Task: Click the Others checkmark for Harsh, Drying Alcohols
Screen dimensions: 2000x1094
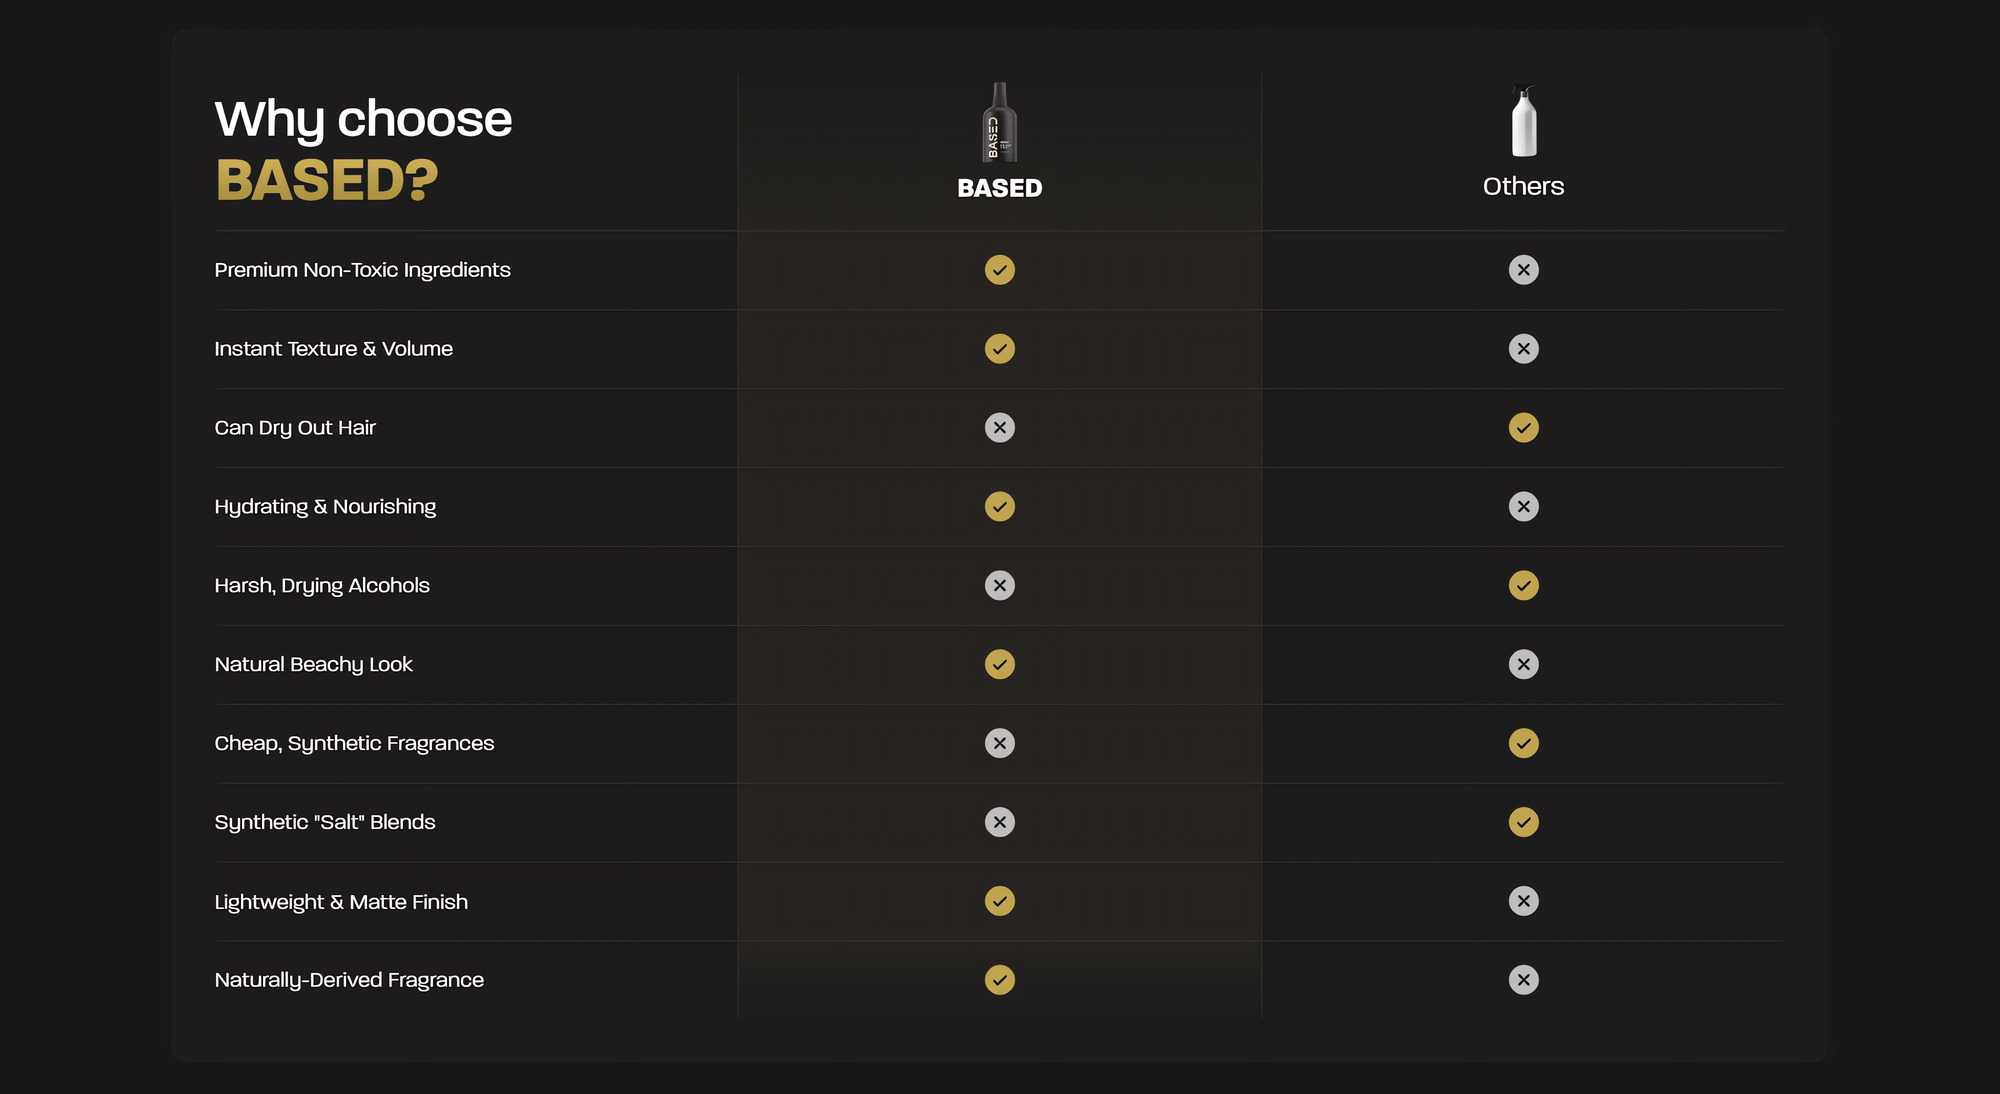Action: coord(1523,585)
